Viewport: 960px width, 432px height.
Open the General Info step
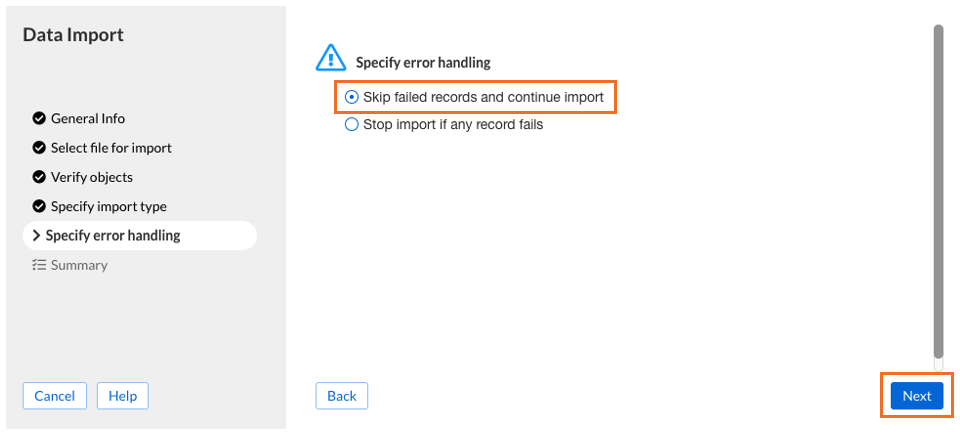point(88,118)
